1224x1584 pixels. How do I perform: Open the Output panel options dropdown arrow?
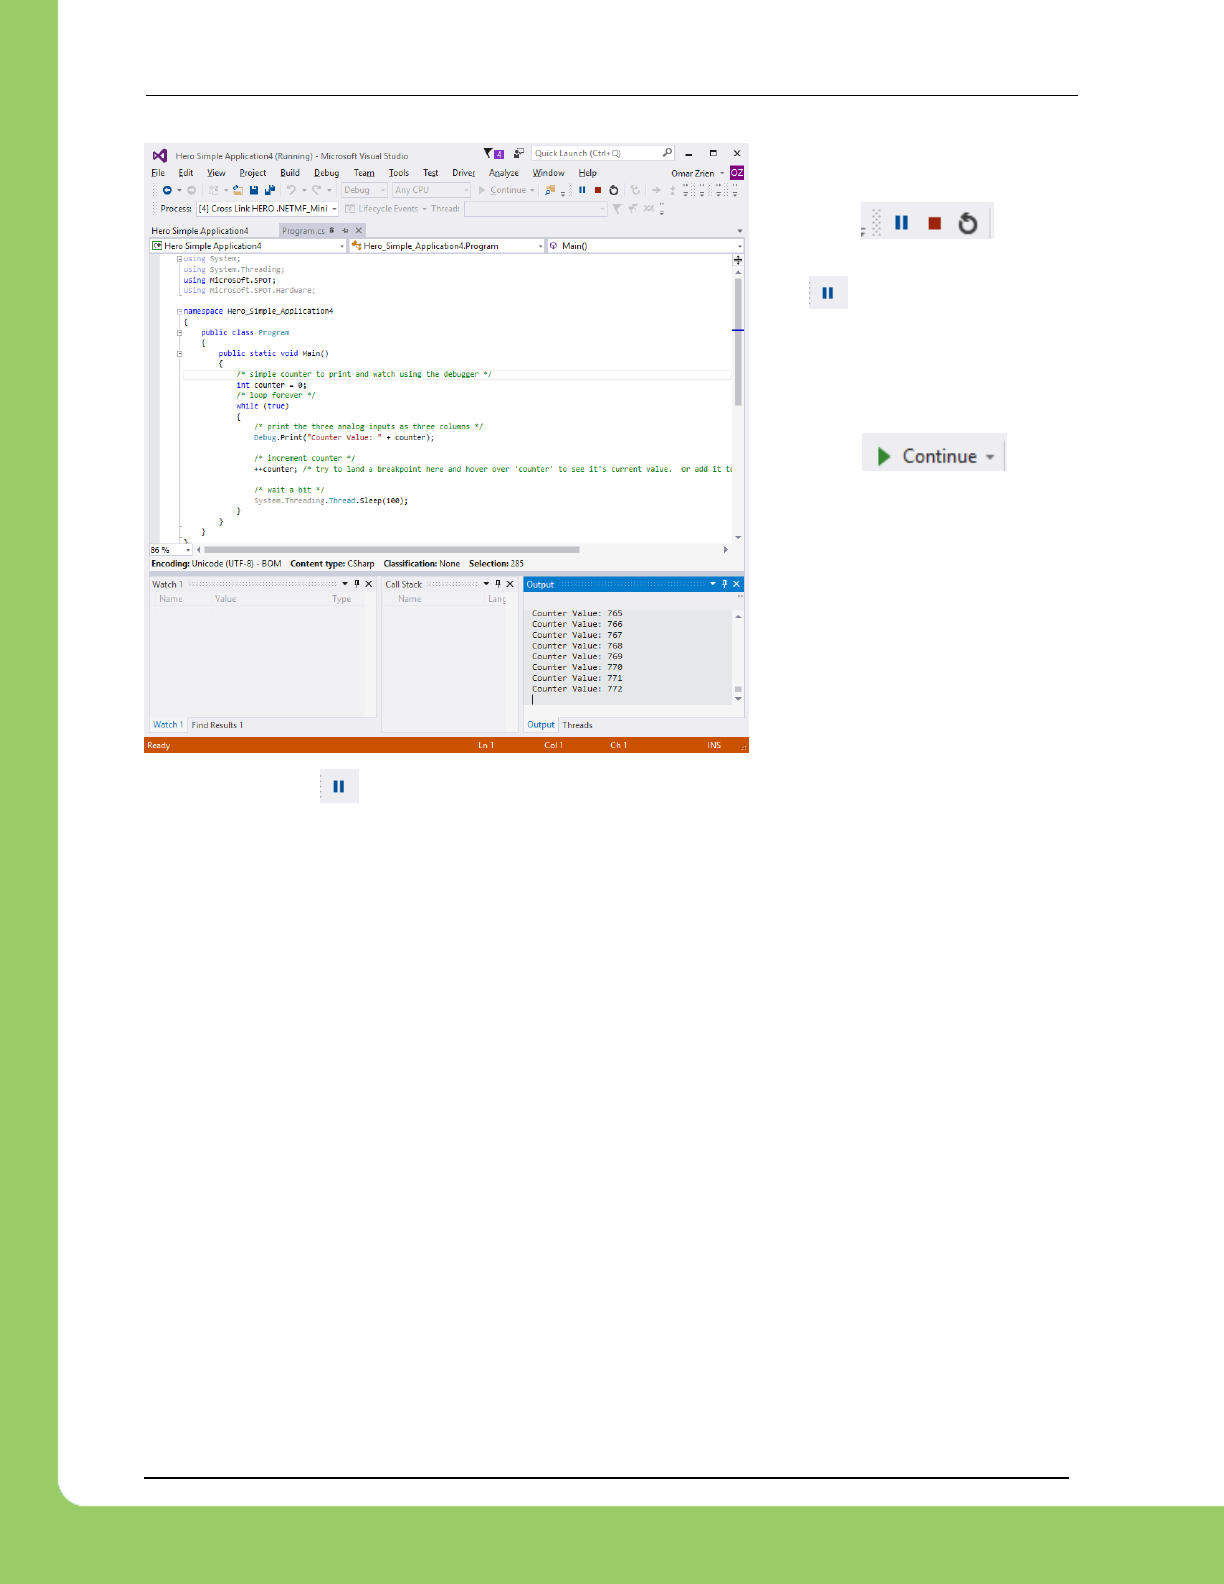pos(713,584)
